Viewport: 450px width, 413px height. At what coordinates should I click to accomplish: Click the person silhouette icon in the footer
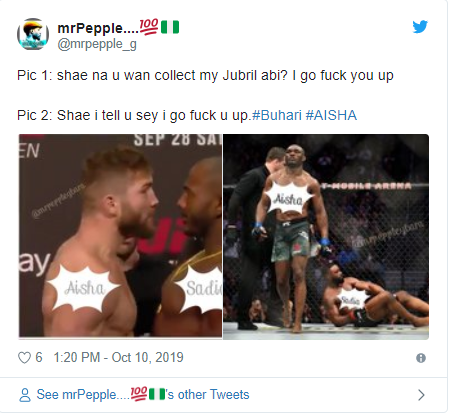[25, 395]
